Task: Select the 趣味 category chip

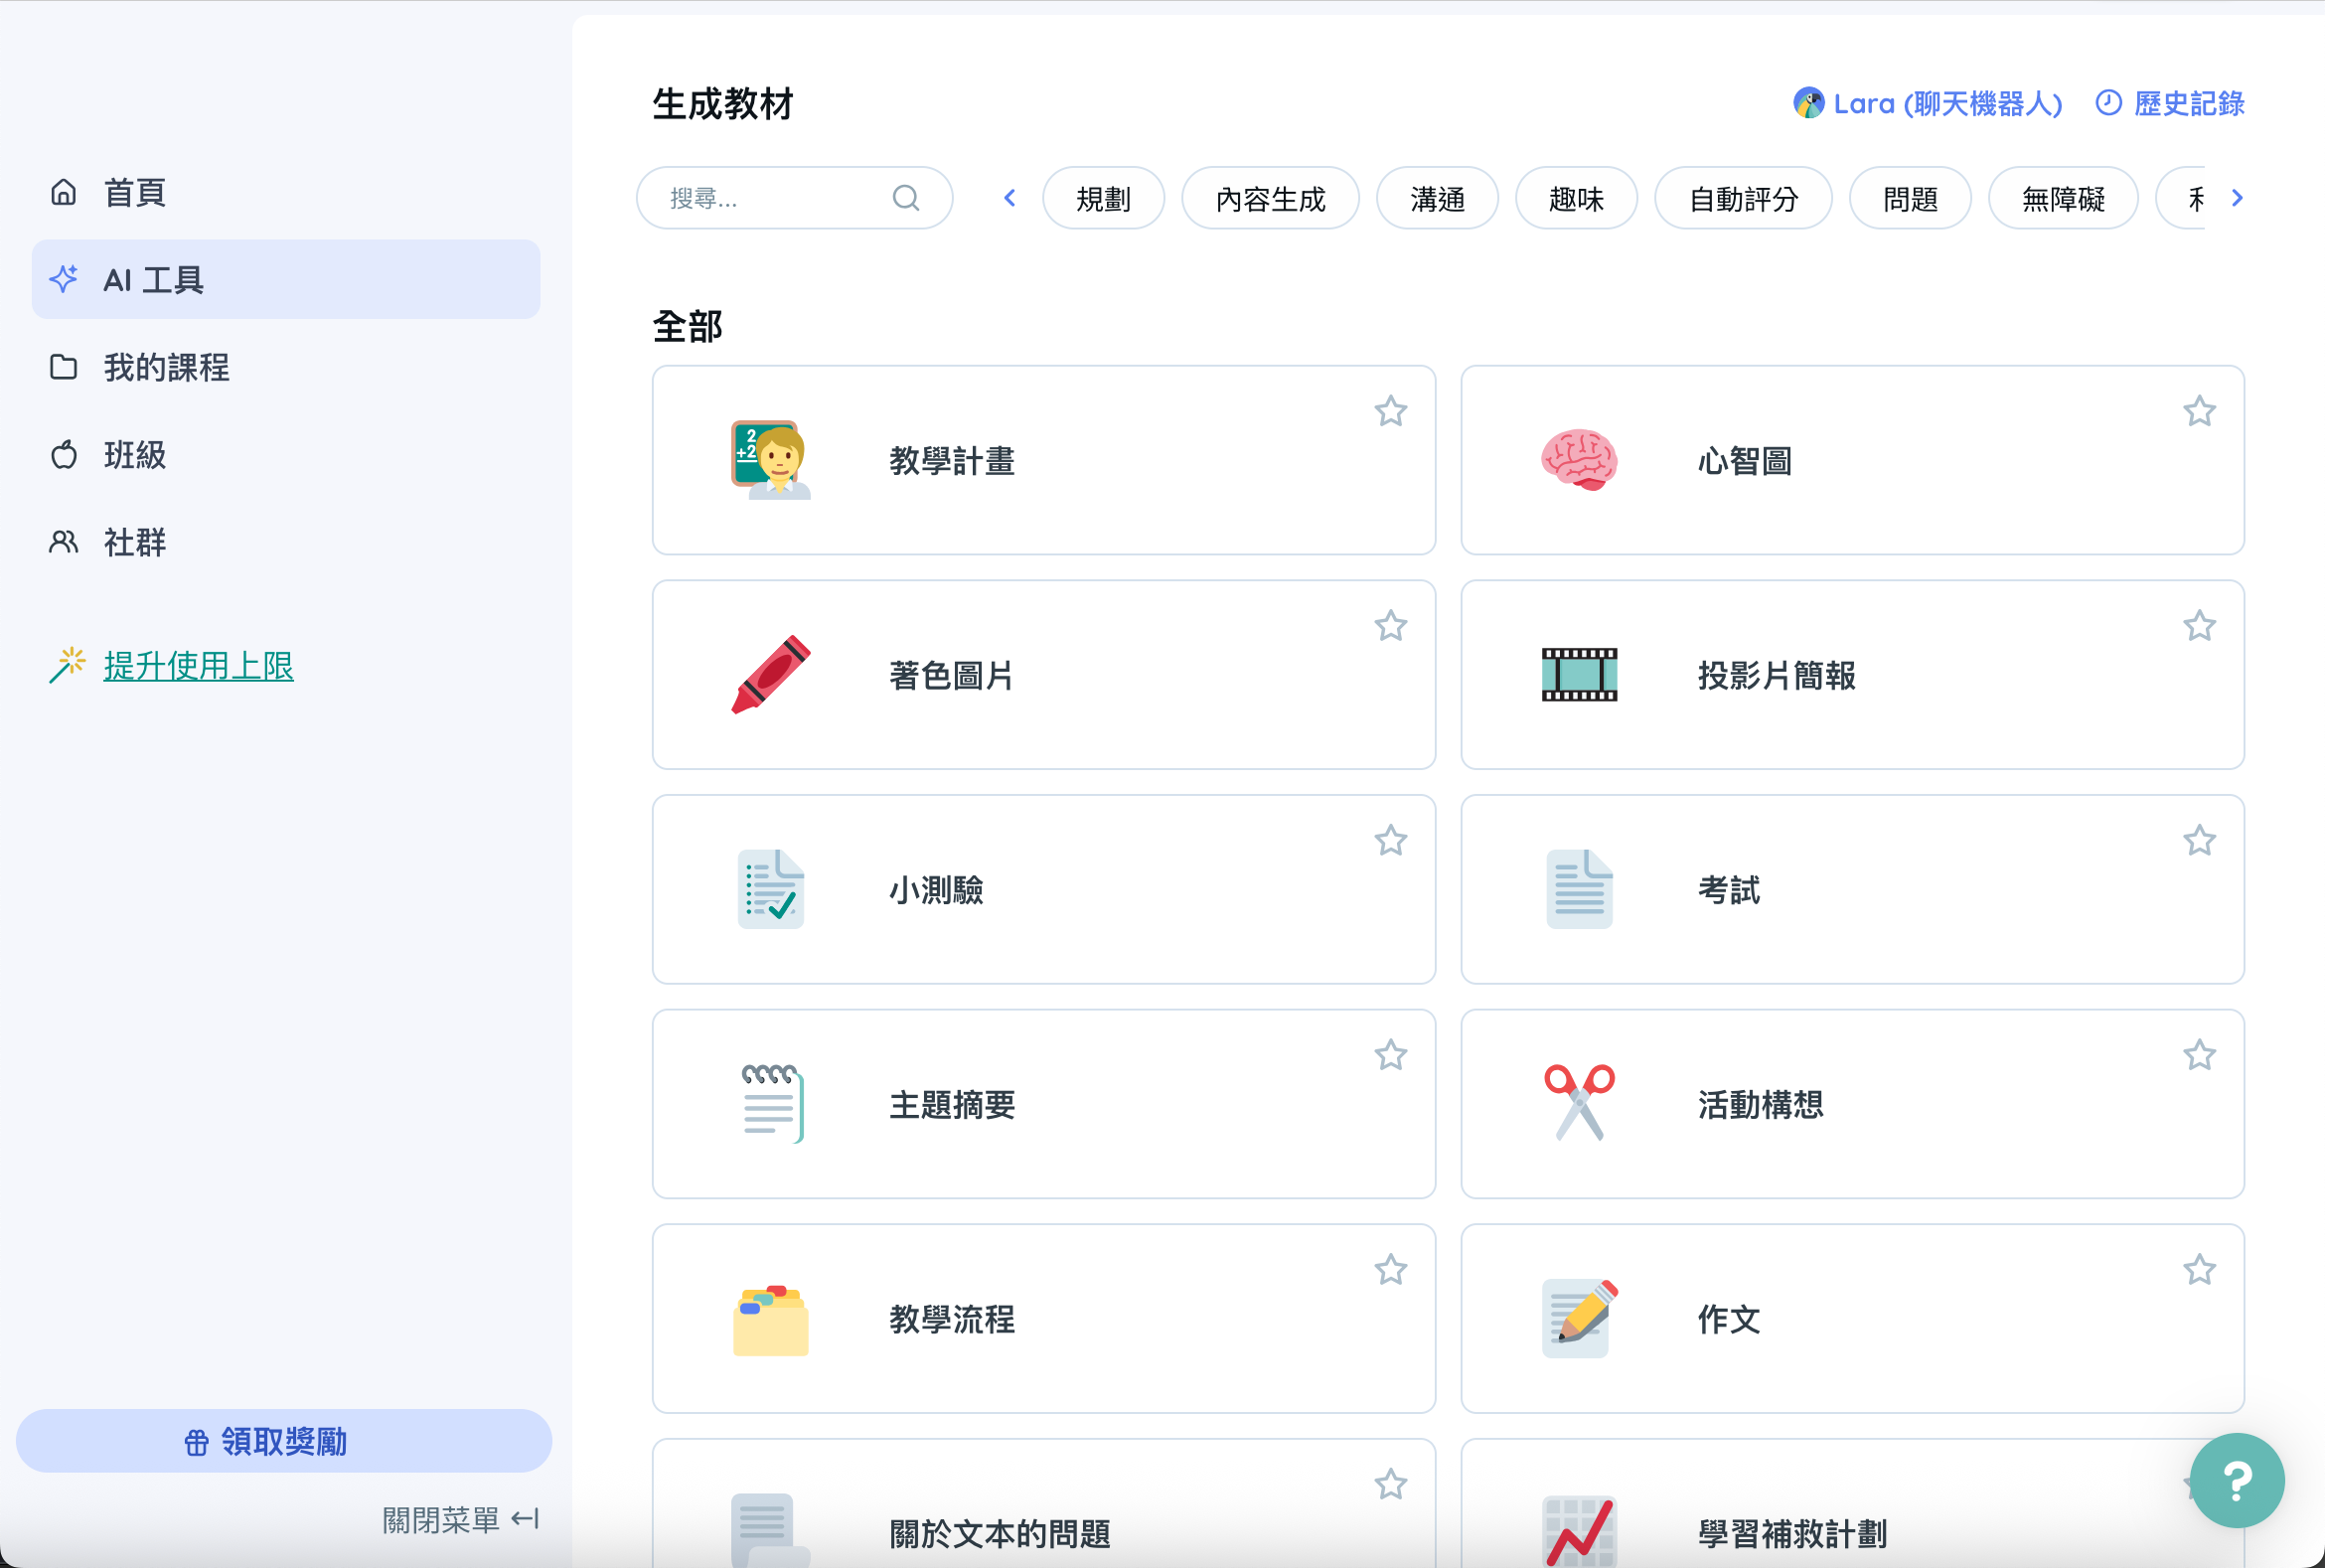Action: [x=1576, y=198]
